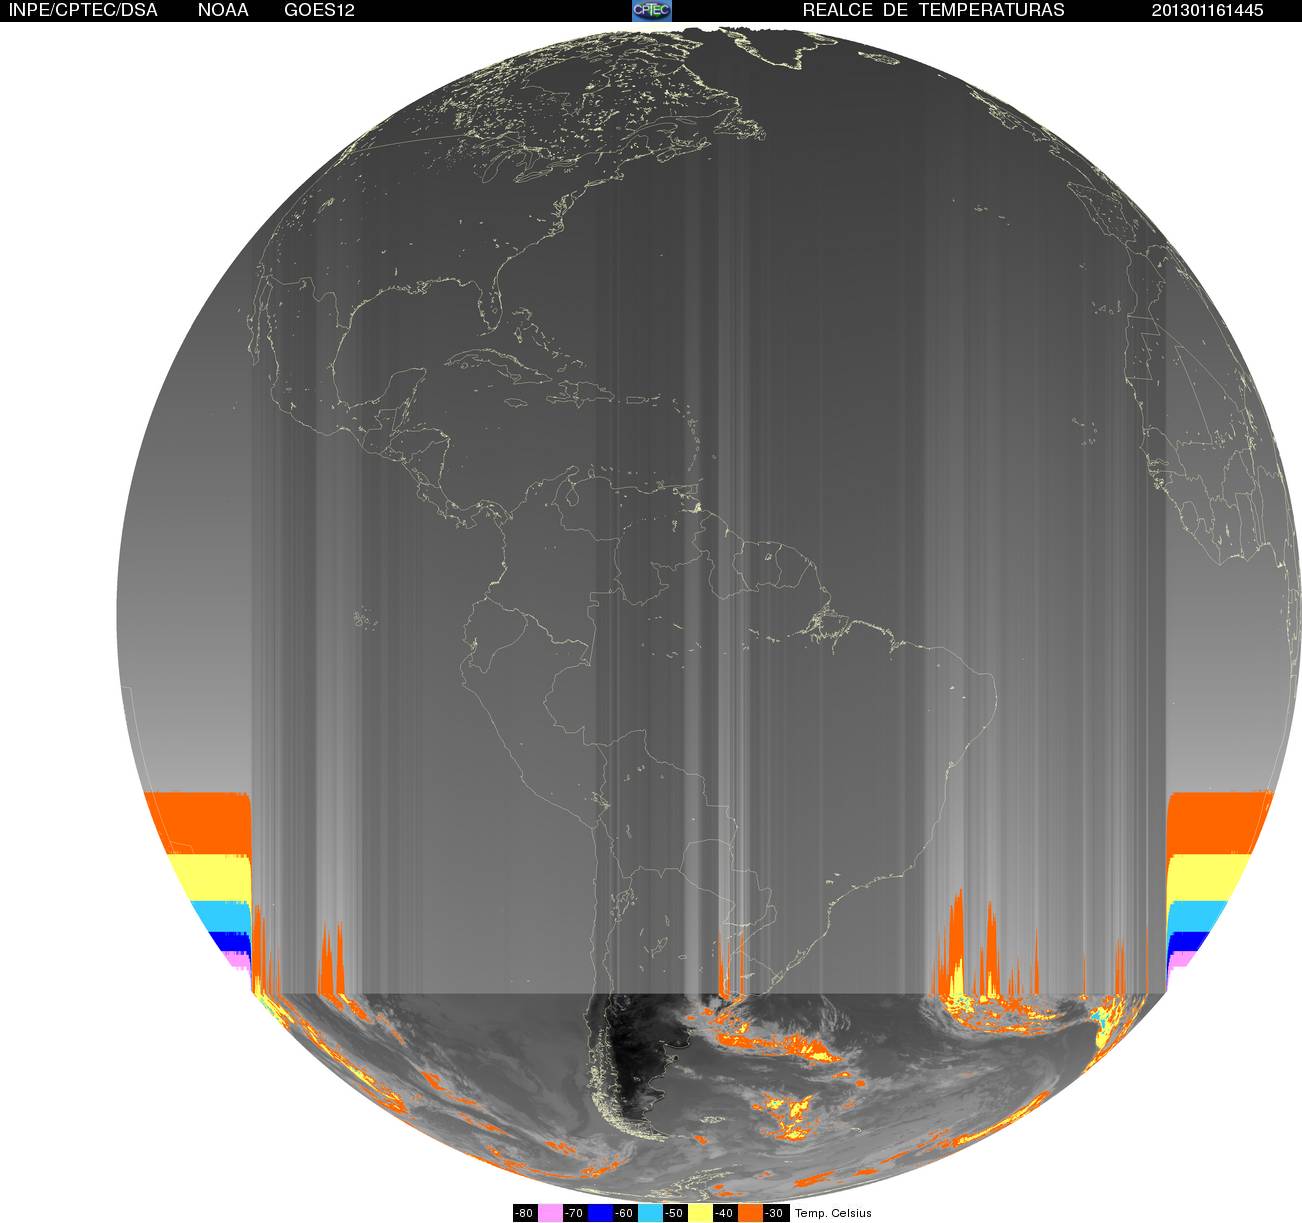Click the INPE/CPTEC/DSA header text
1302x1223 pixels.
83,10
